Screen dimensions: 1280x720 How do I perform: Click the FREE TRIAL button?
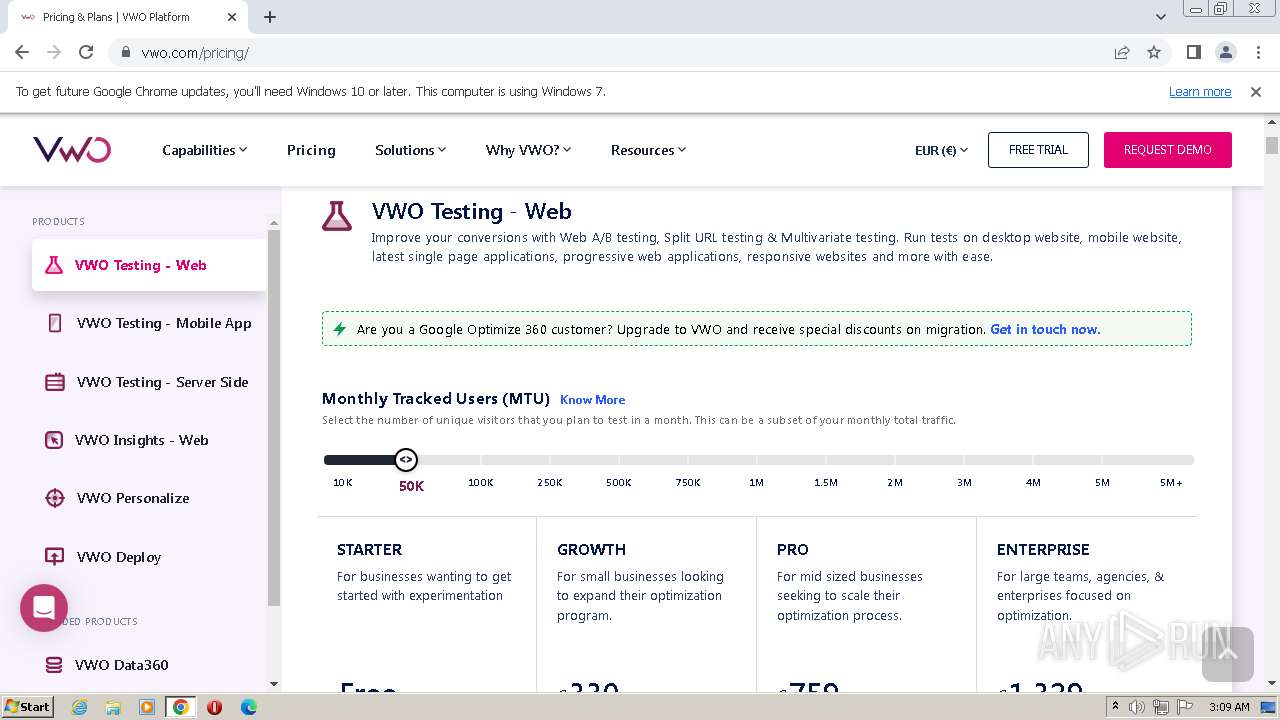(1038, 150)
